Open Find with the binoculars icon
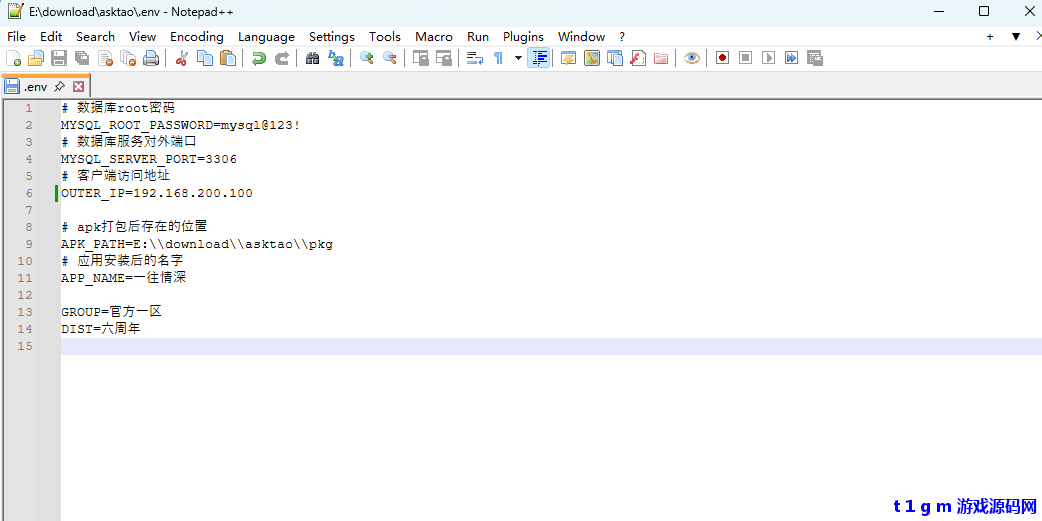 click(x=312, y=59)
